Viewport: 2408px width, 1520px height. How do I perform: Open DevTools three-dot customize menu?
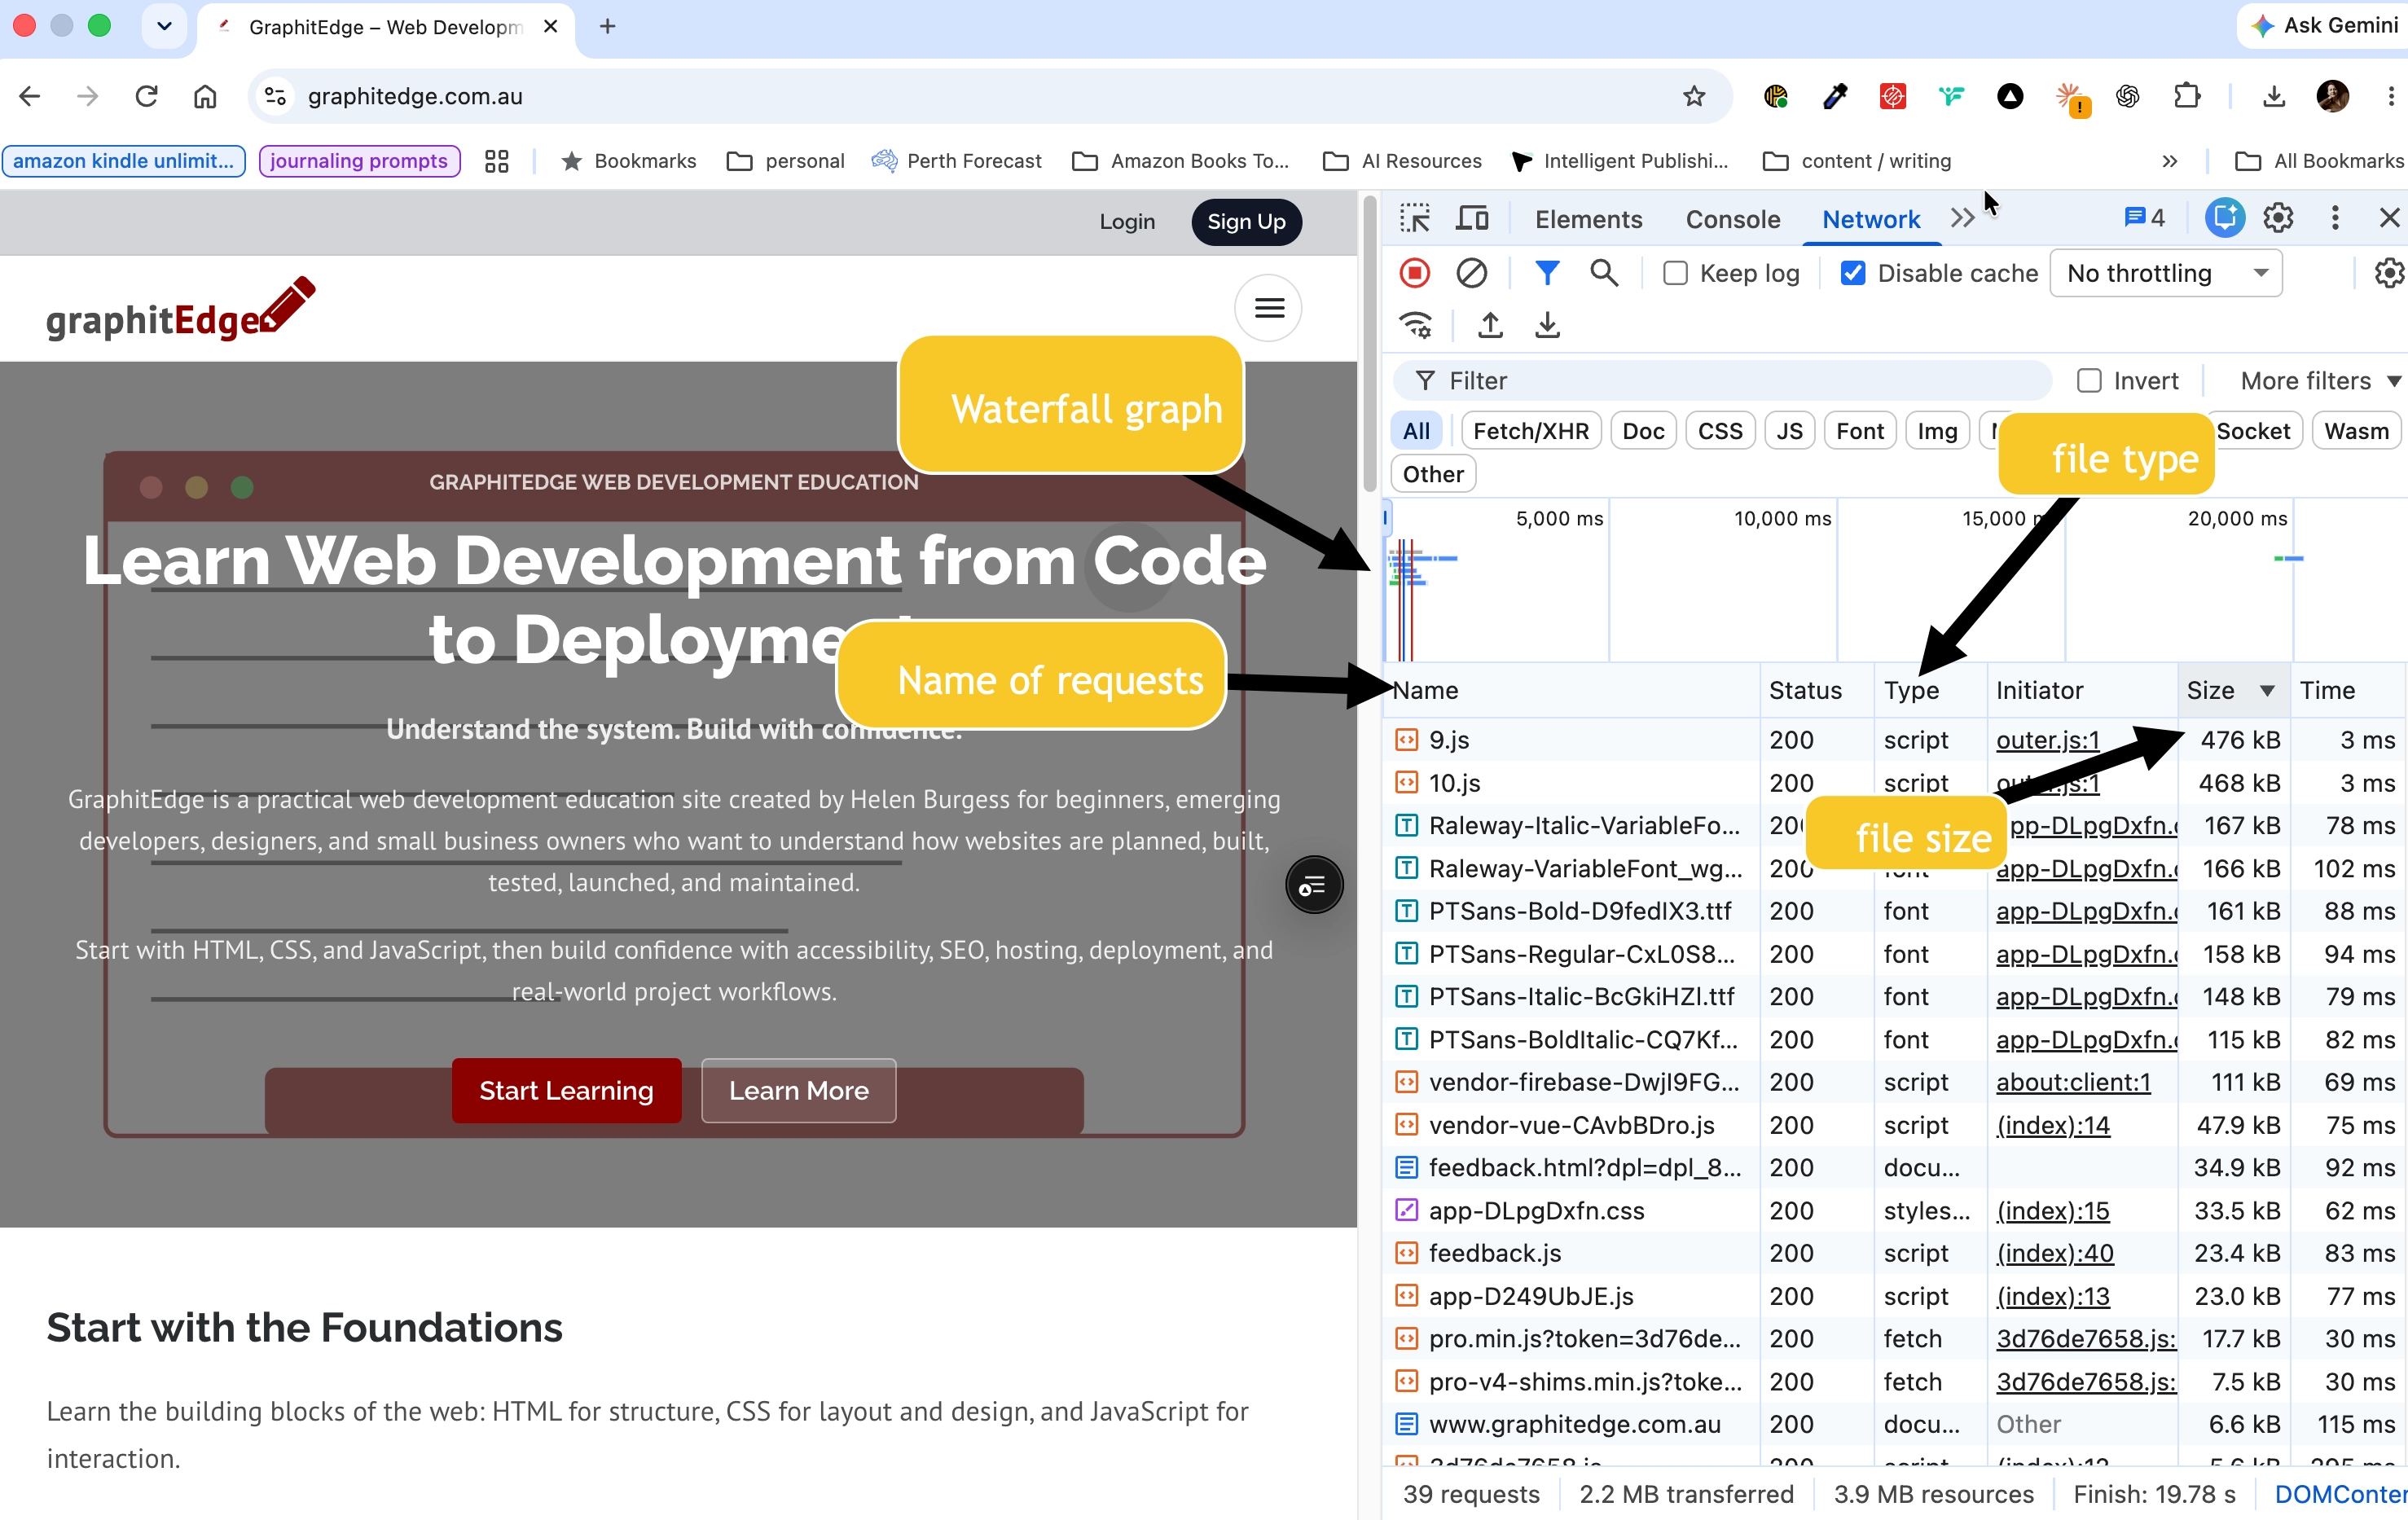pyautogui.click(x=2335, y=218)
